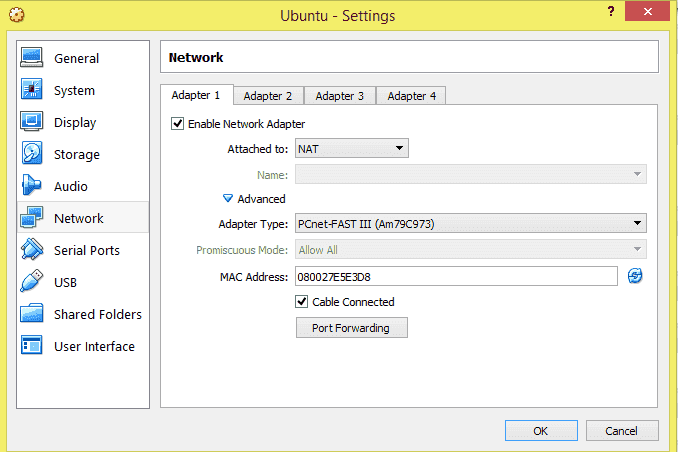The width and height of the screenshot is (678, 452).
Task: Select the USB label in the sidebar
Action: [x=65, y=282]
